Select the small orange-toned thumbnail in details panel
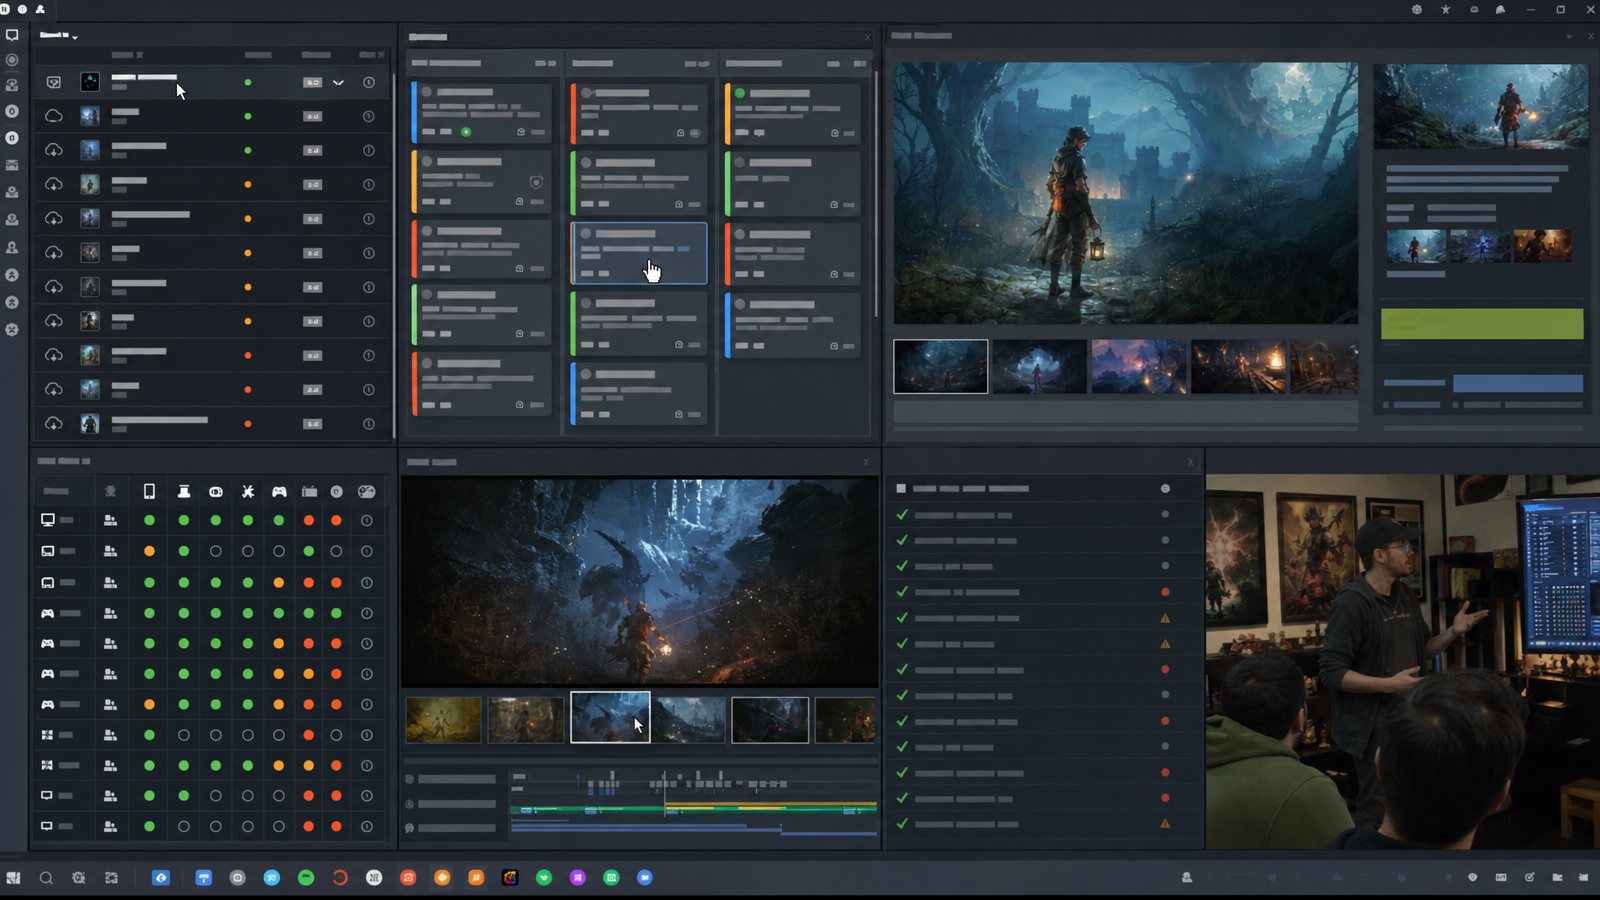 [1542, 246]
